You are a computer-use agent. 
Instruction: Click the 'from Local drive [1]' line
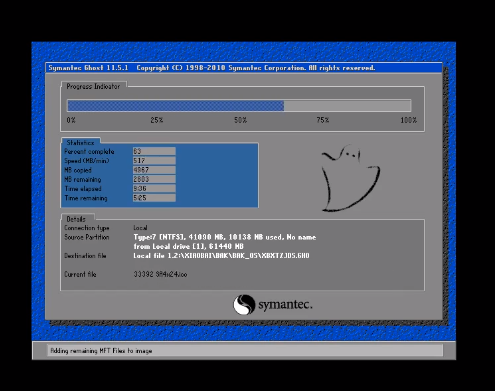coord(189,247)
